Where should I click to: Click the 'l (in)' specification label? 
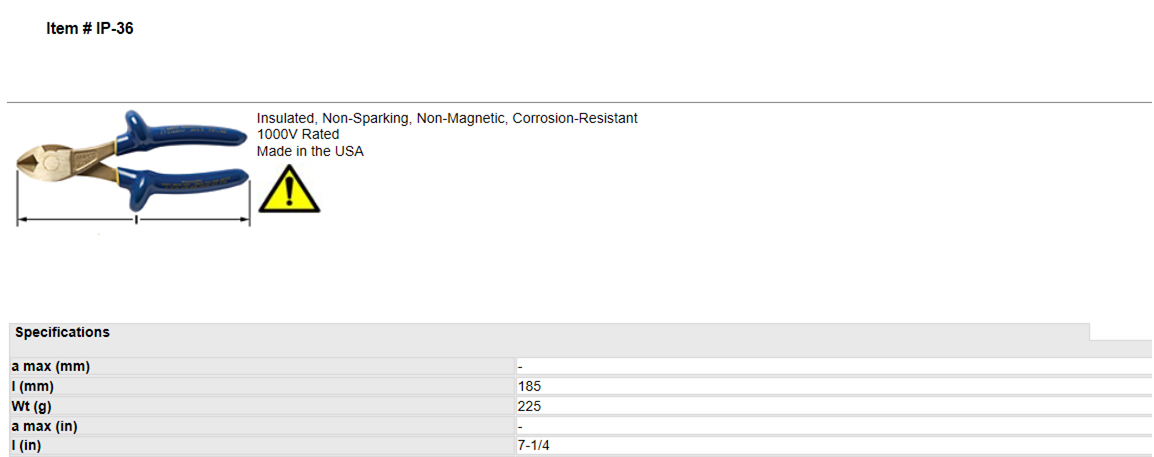click(x=263, y=446)
